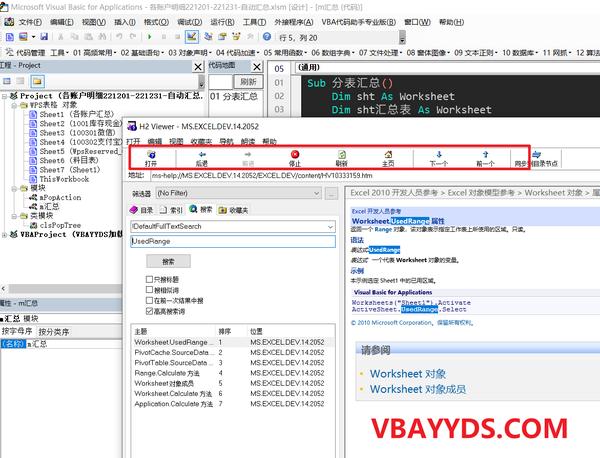This screenshot has height=458, width=600.
Task: Click the filter ellipsis (...) button
Action: [x=331, y=193]
